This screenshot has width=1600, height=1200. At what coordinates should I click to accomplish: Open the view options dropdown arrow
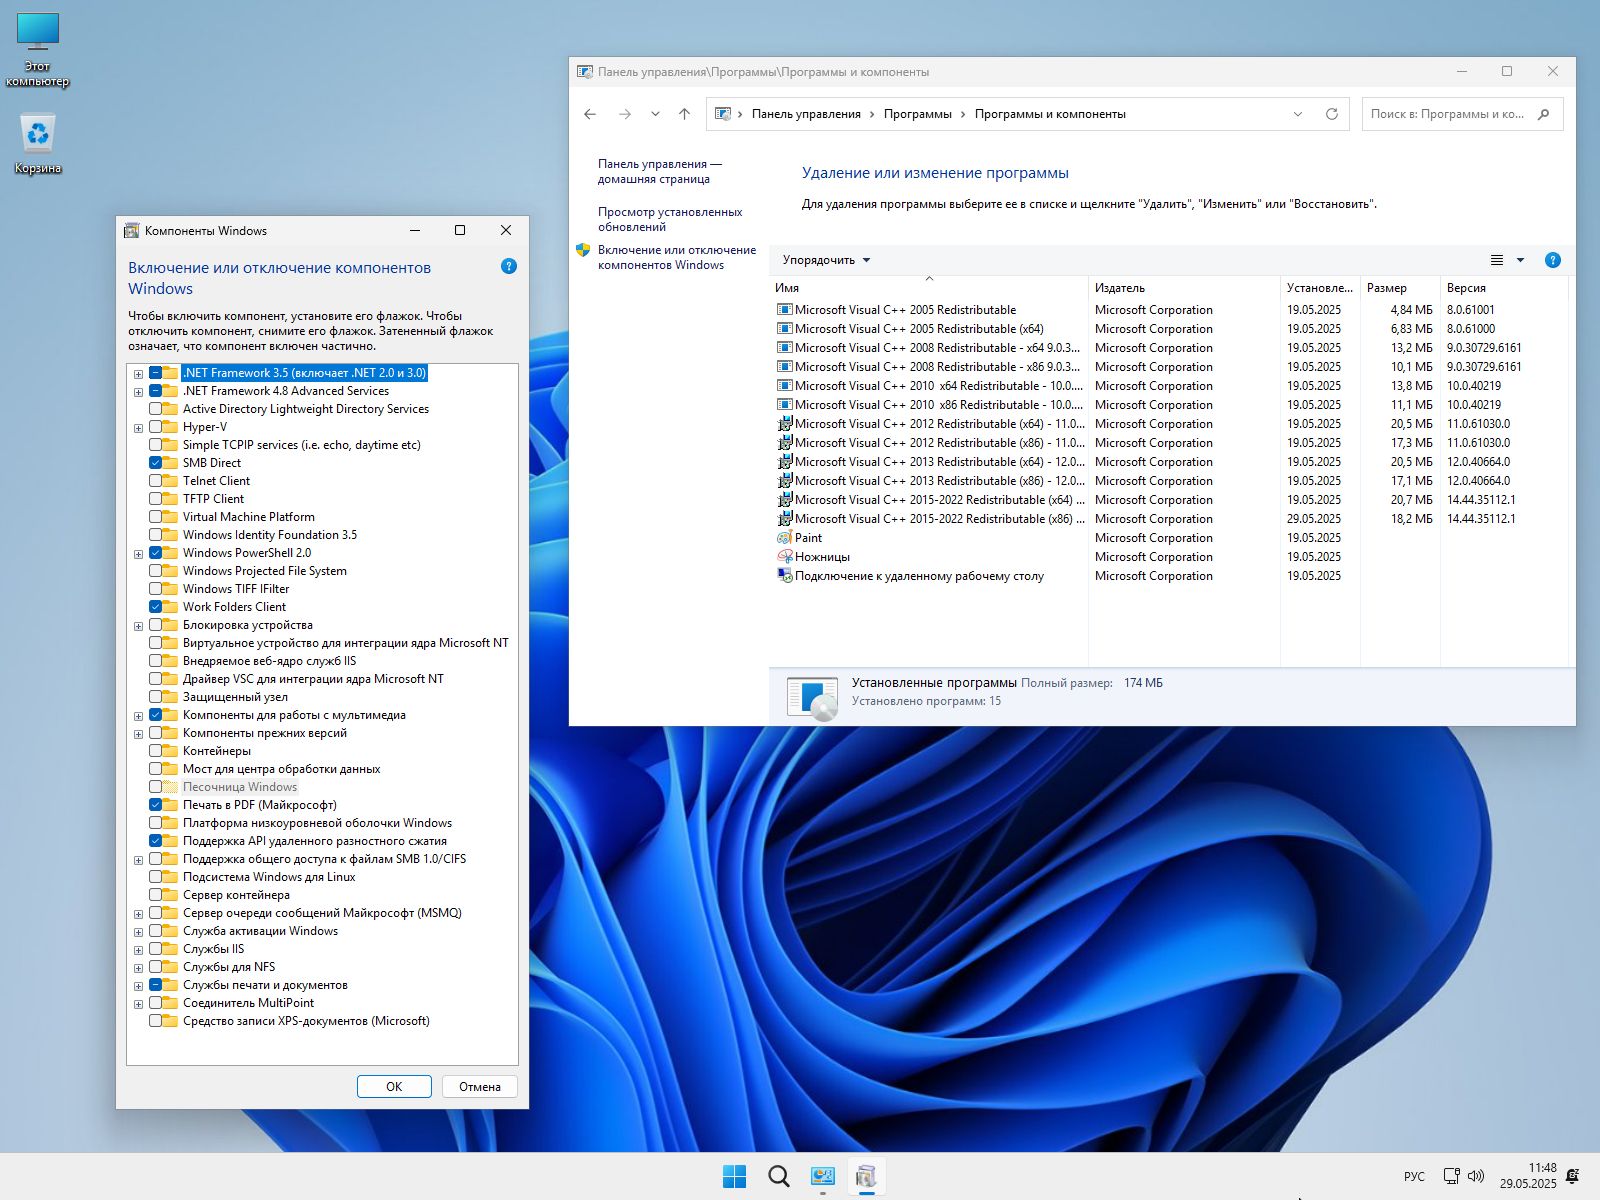(x=1520, y=260)
